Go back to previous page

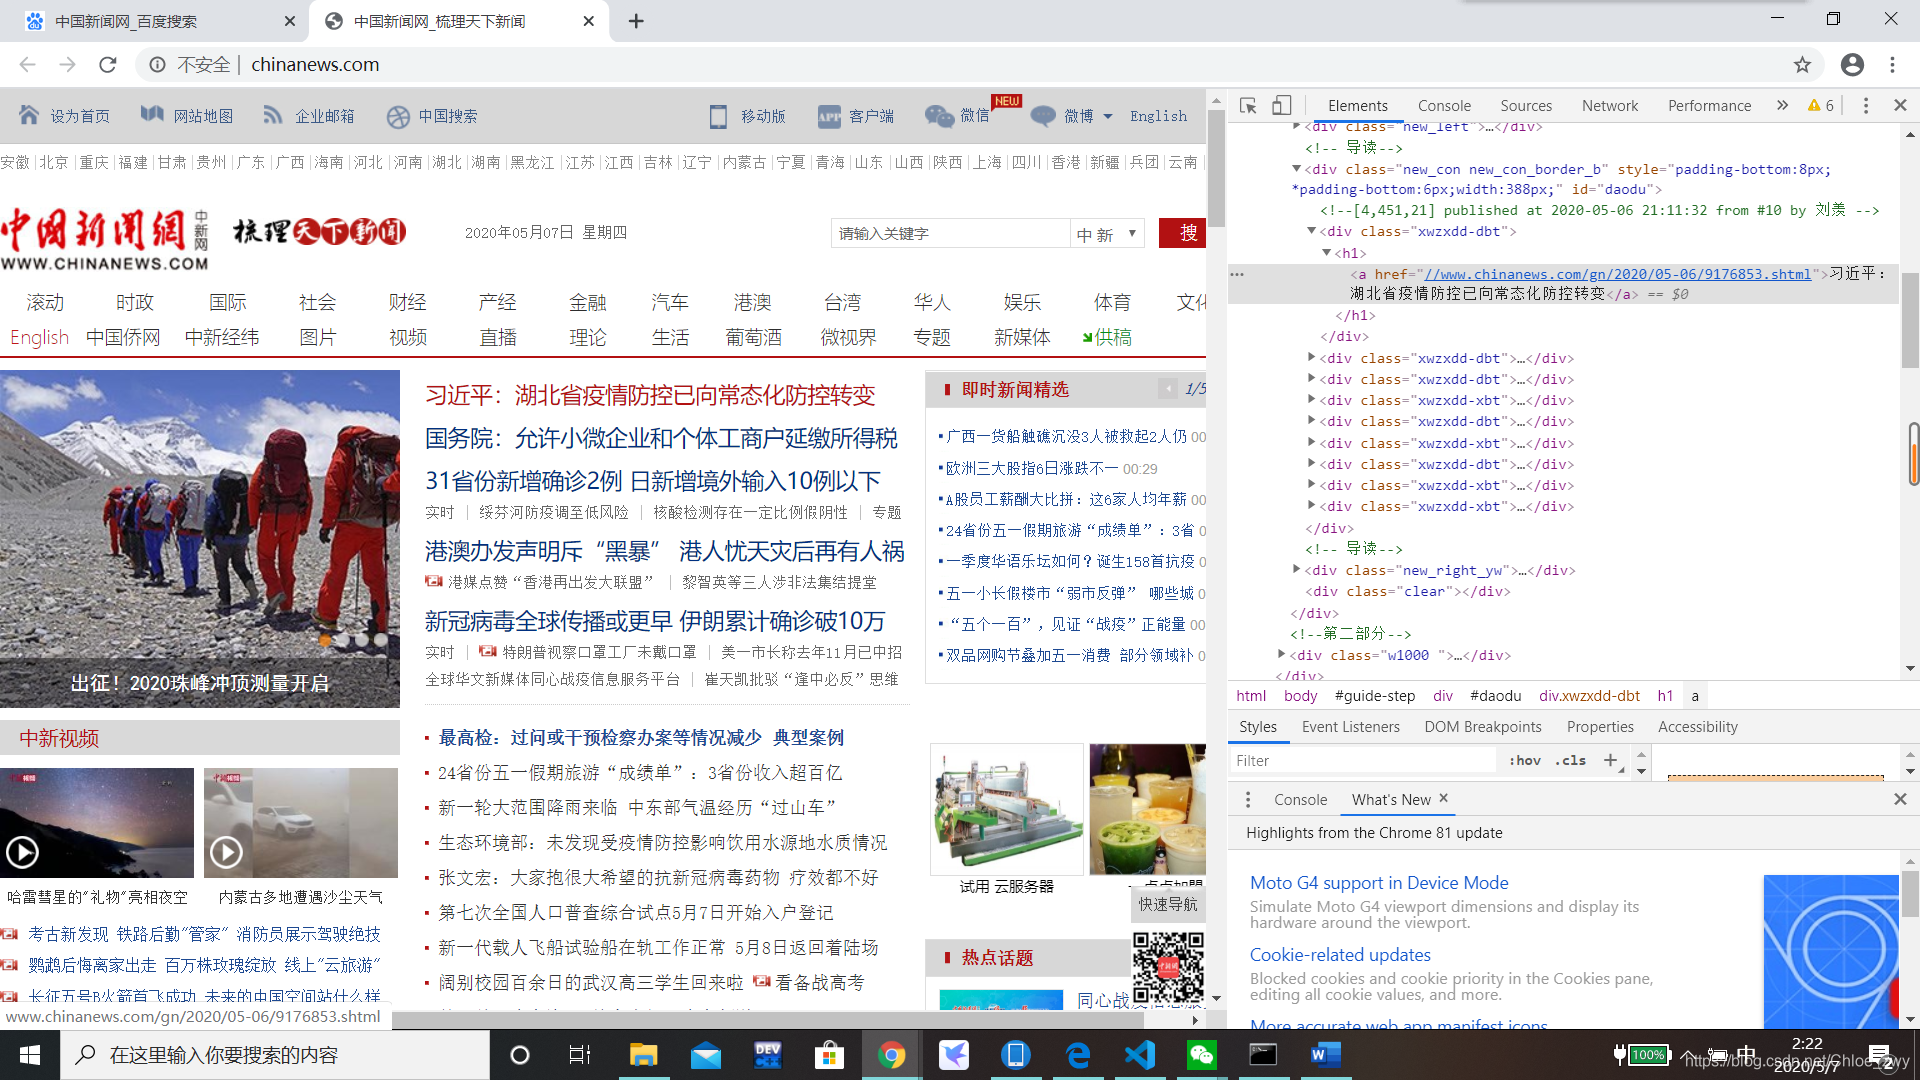(27, 65)
